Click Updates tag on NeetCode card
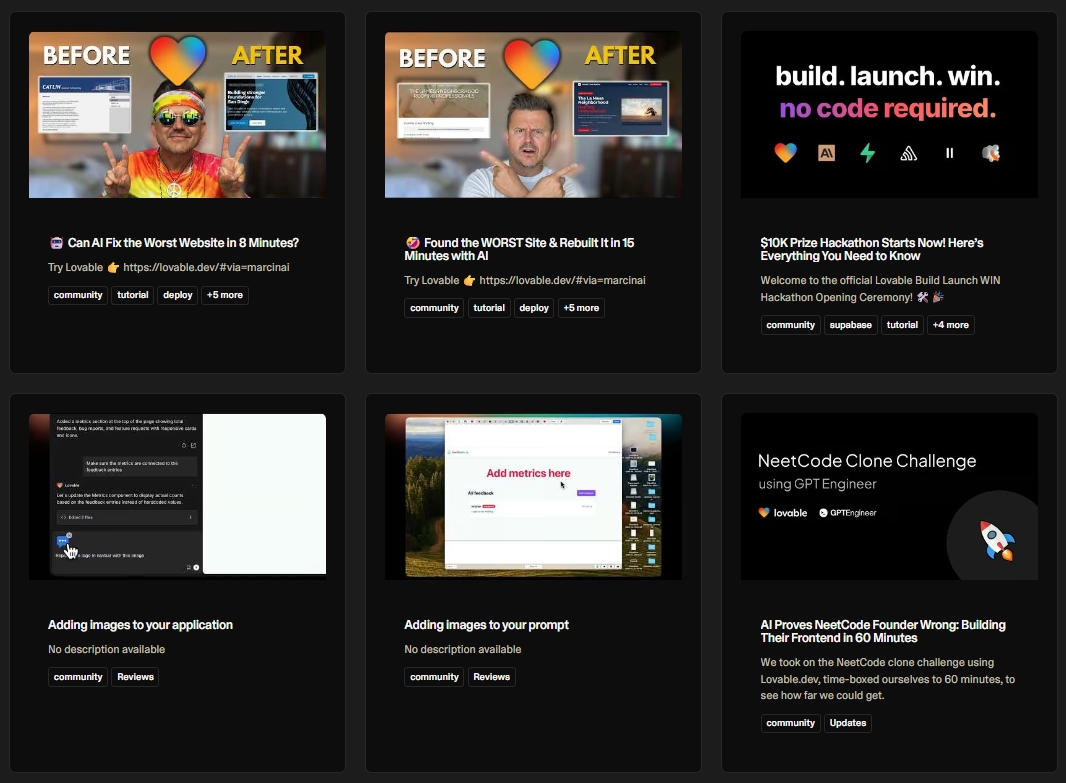The width and height of the screenshot is (1066, 783). click(848, 723)
